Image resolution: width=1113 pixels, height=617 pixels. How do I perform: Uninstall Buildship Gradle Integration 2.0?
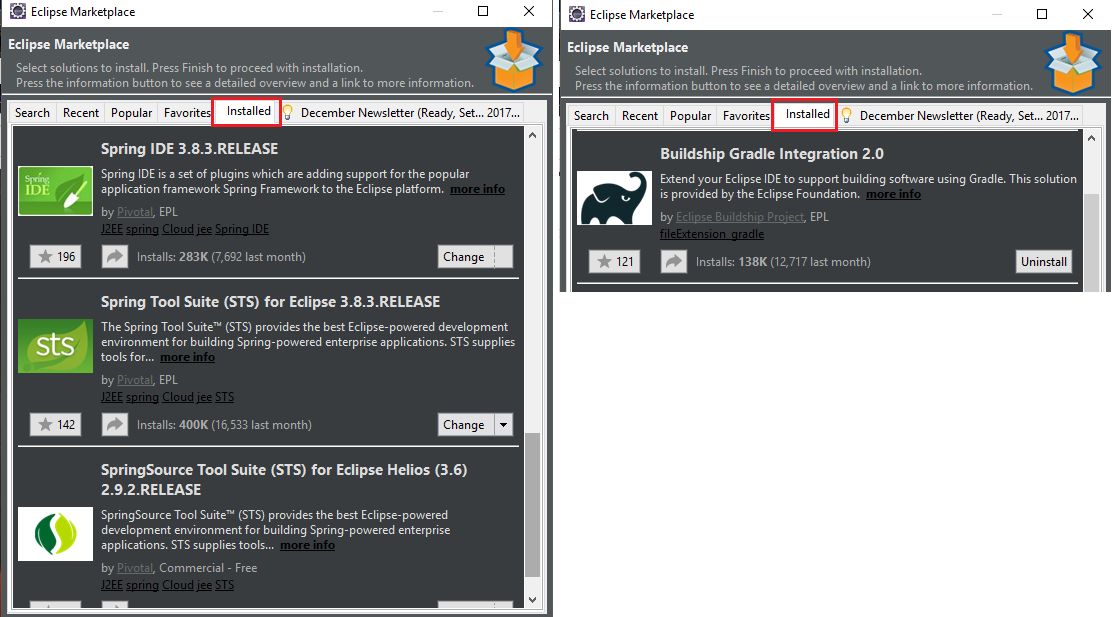coord(1043,261)
